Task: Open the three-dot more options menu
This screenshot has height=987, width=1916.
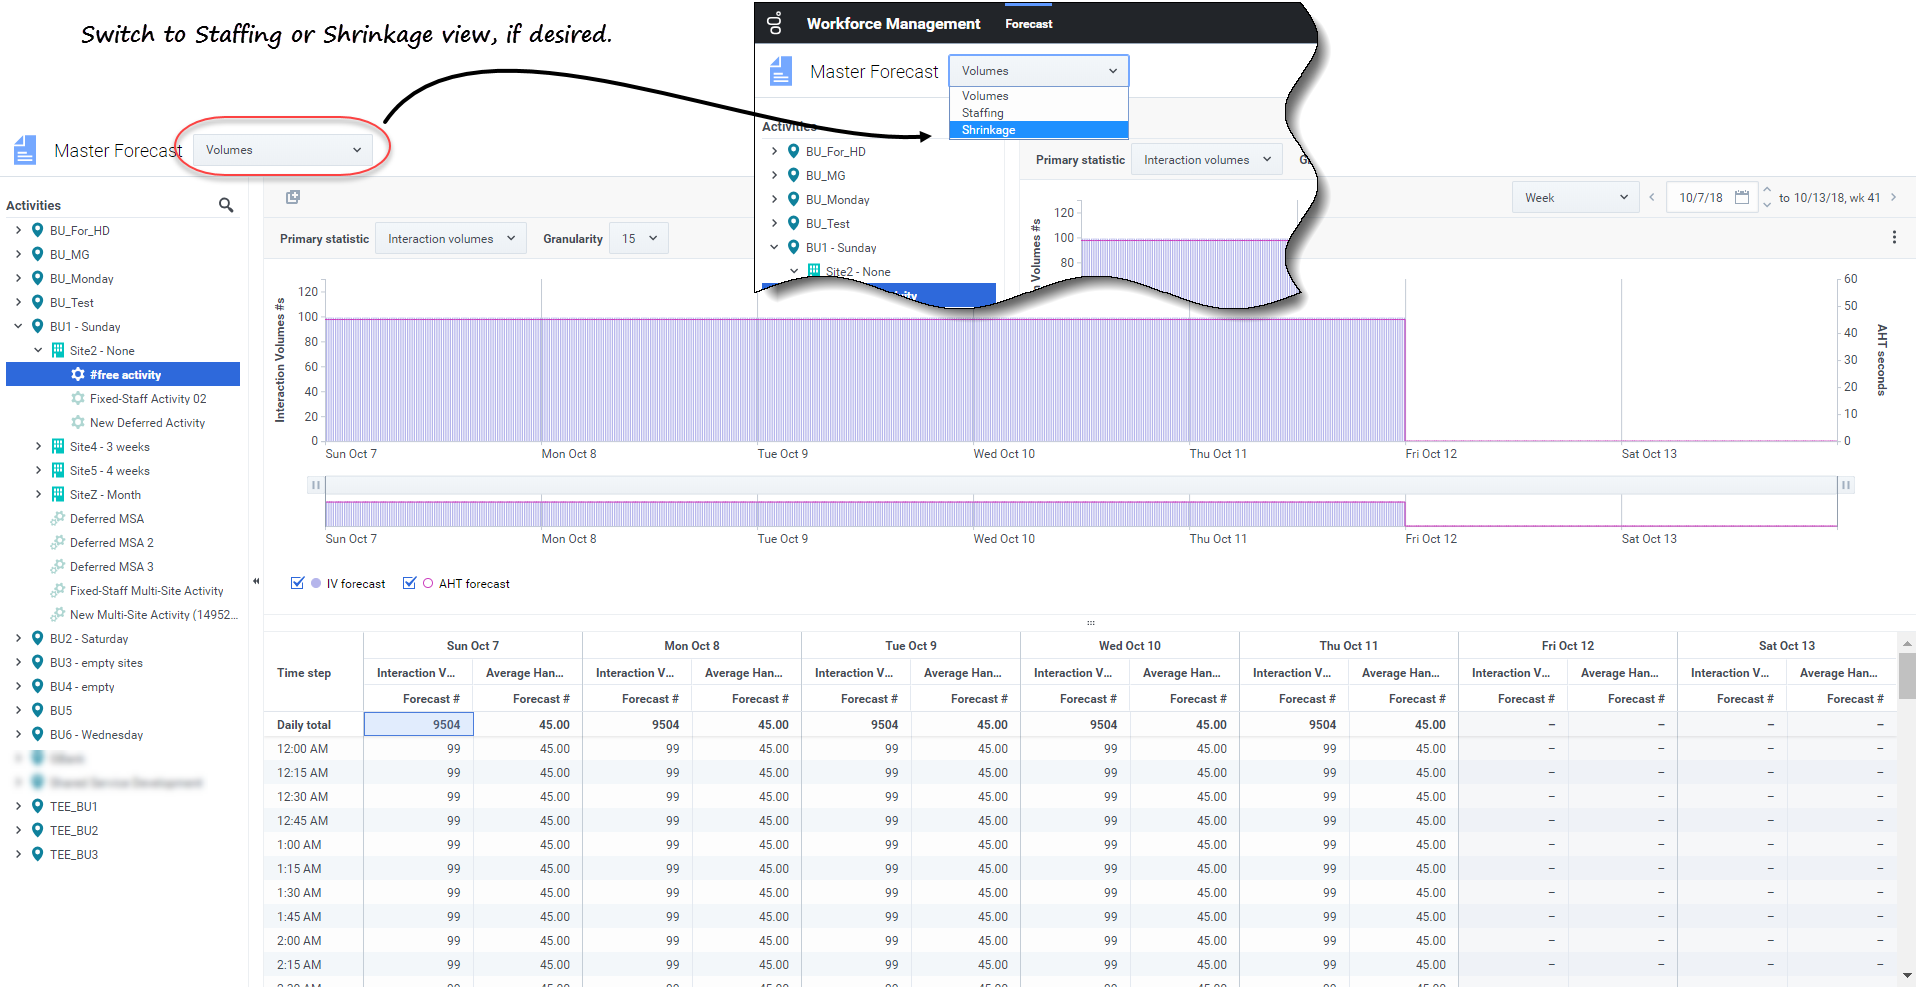Action: click(x=1893, y=237)
